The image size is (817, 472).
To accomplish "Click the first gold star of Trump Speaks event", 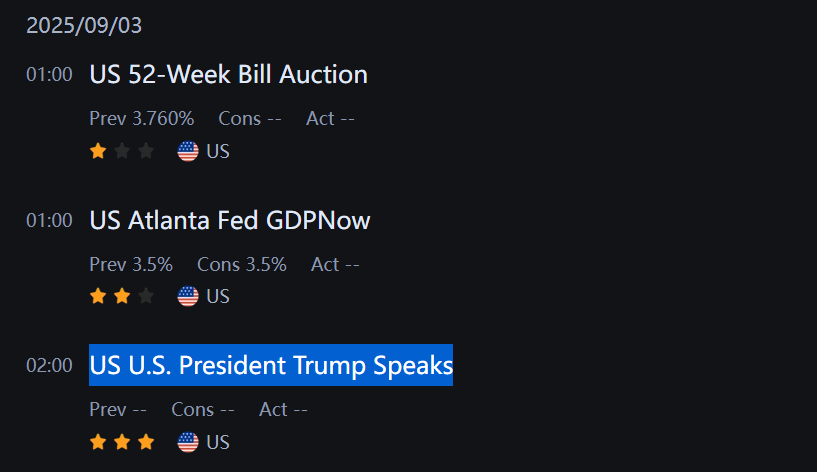I will click(98, 442).
